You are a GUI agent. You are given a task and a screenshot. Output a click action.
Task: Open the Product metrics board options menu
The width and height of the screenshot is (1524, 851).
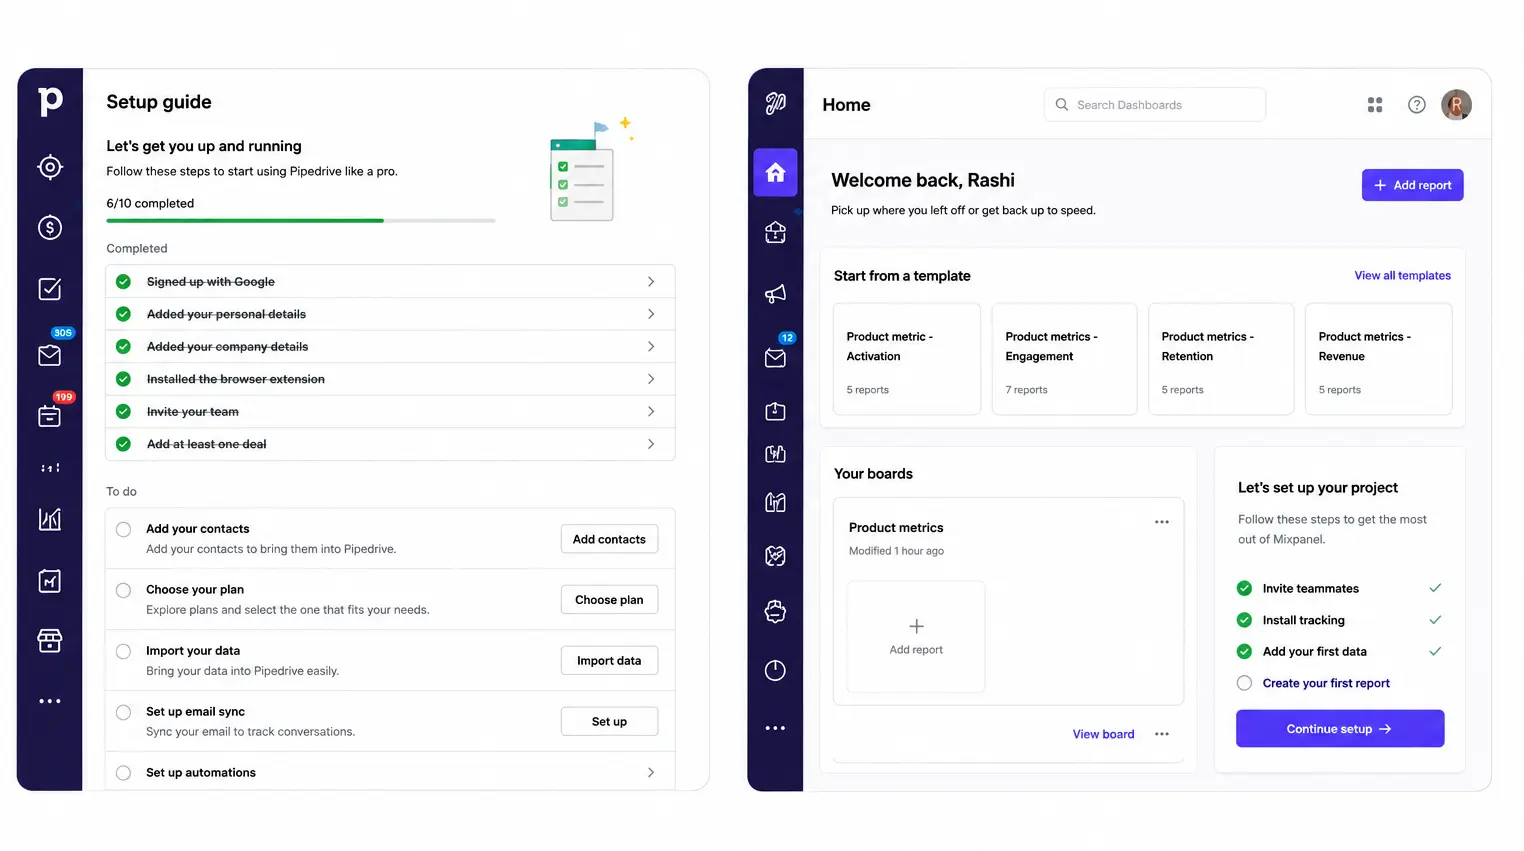(1162, 522)
